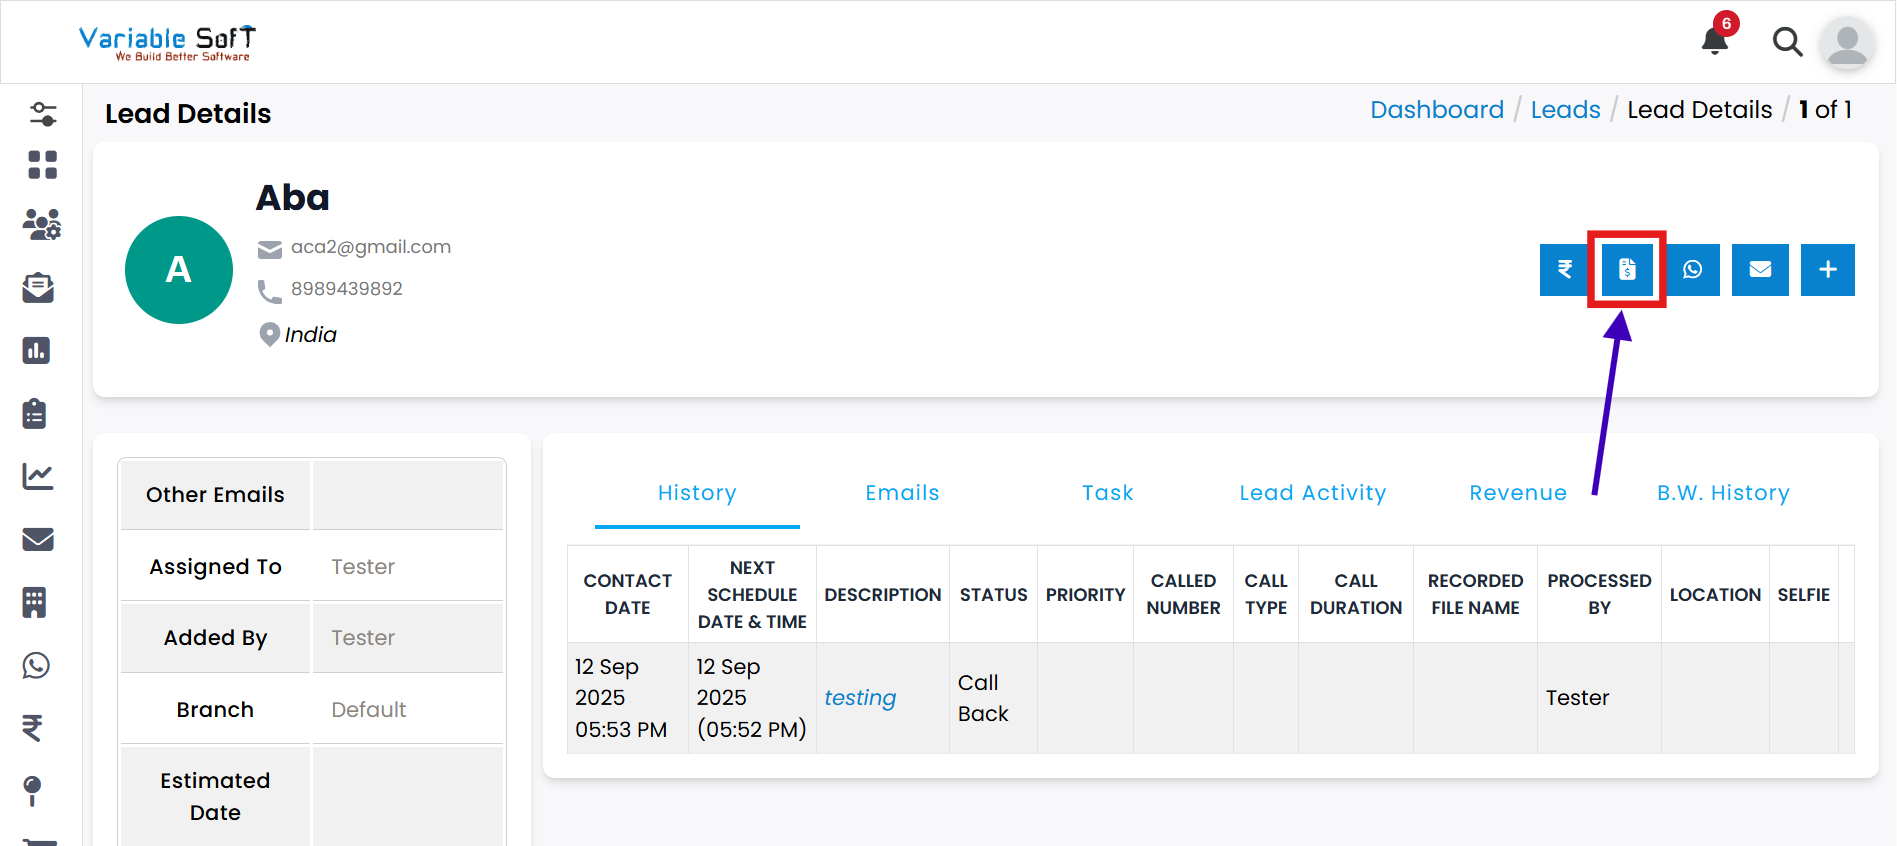1897x846 pixels.
Task: Open the notifications bell icon
Action: coord(1715,41)
